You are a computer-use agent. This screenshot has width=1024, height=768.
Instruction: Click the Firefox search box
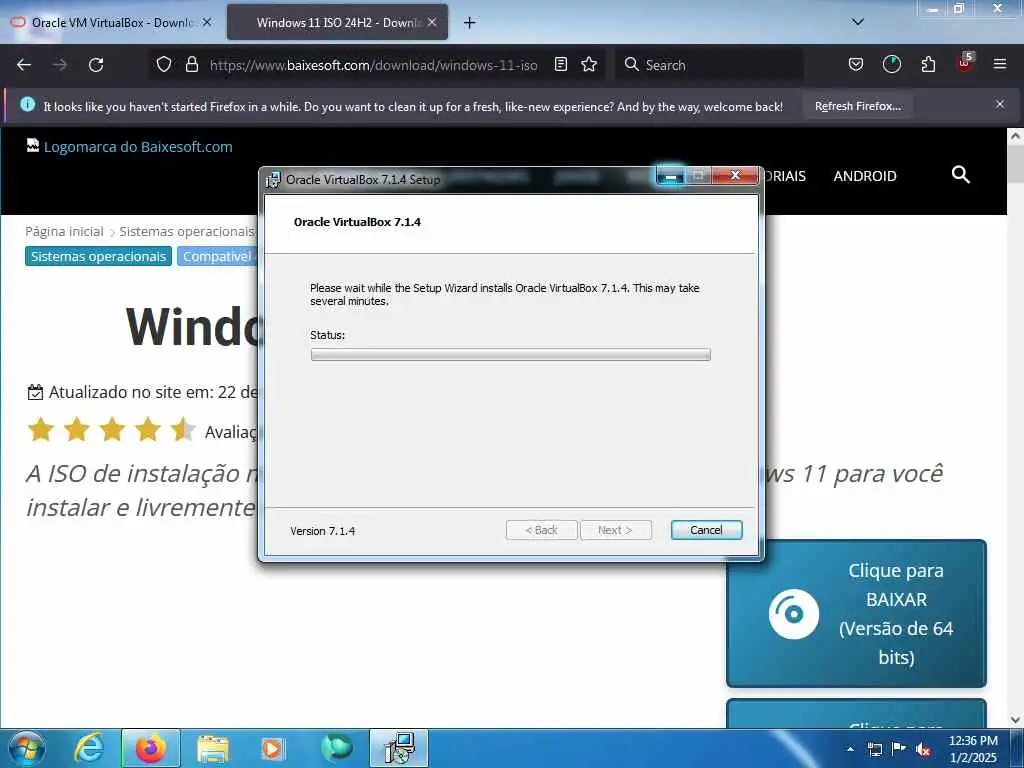(x=709, y=65)
